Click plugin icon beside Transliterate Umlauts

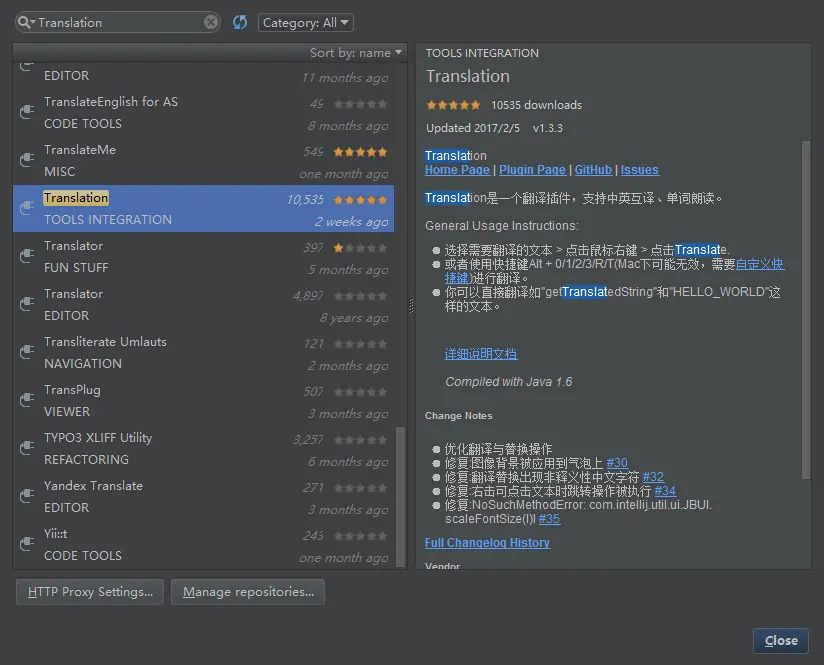pyautogui.click(x=26, y=352)
